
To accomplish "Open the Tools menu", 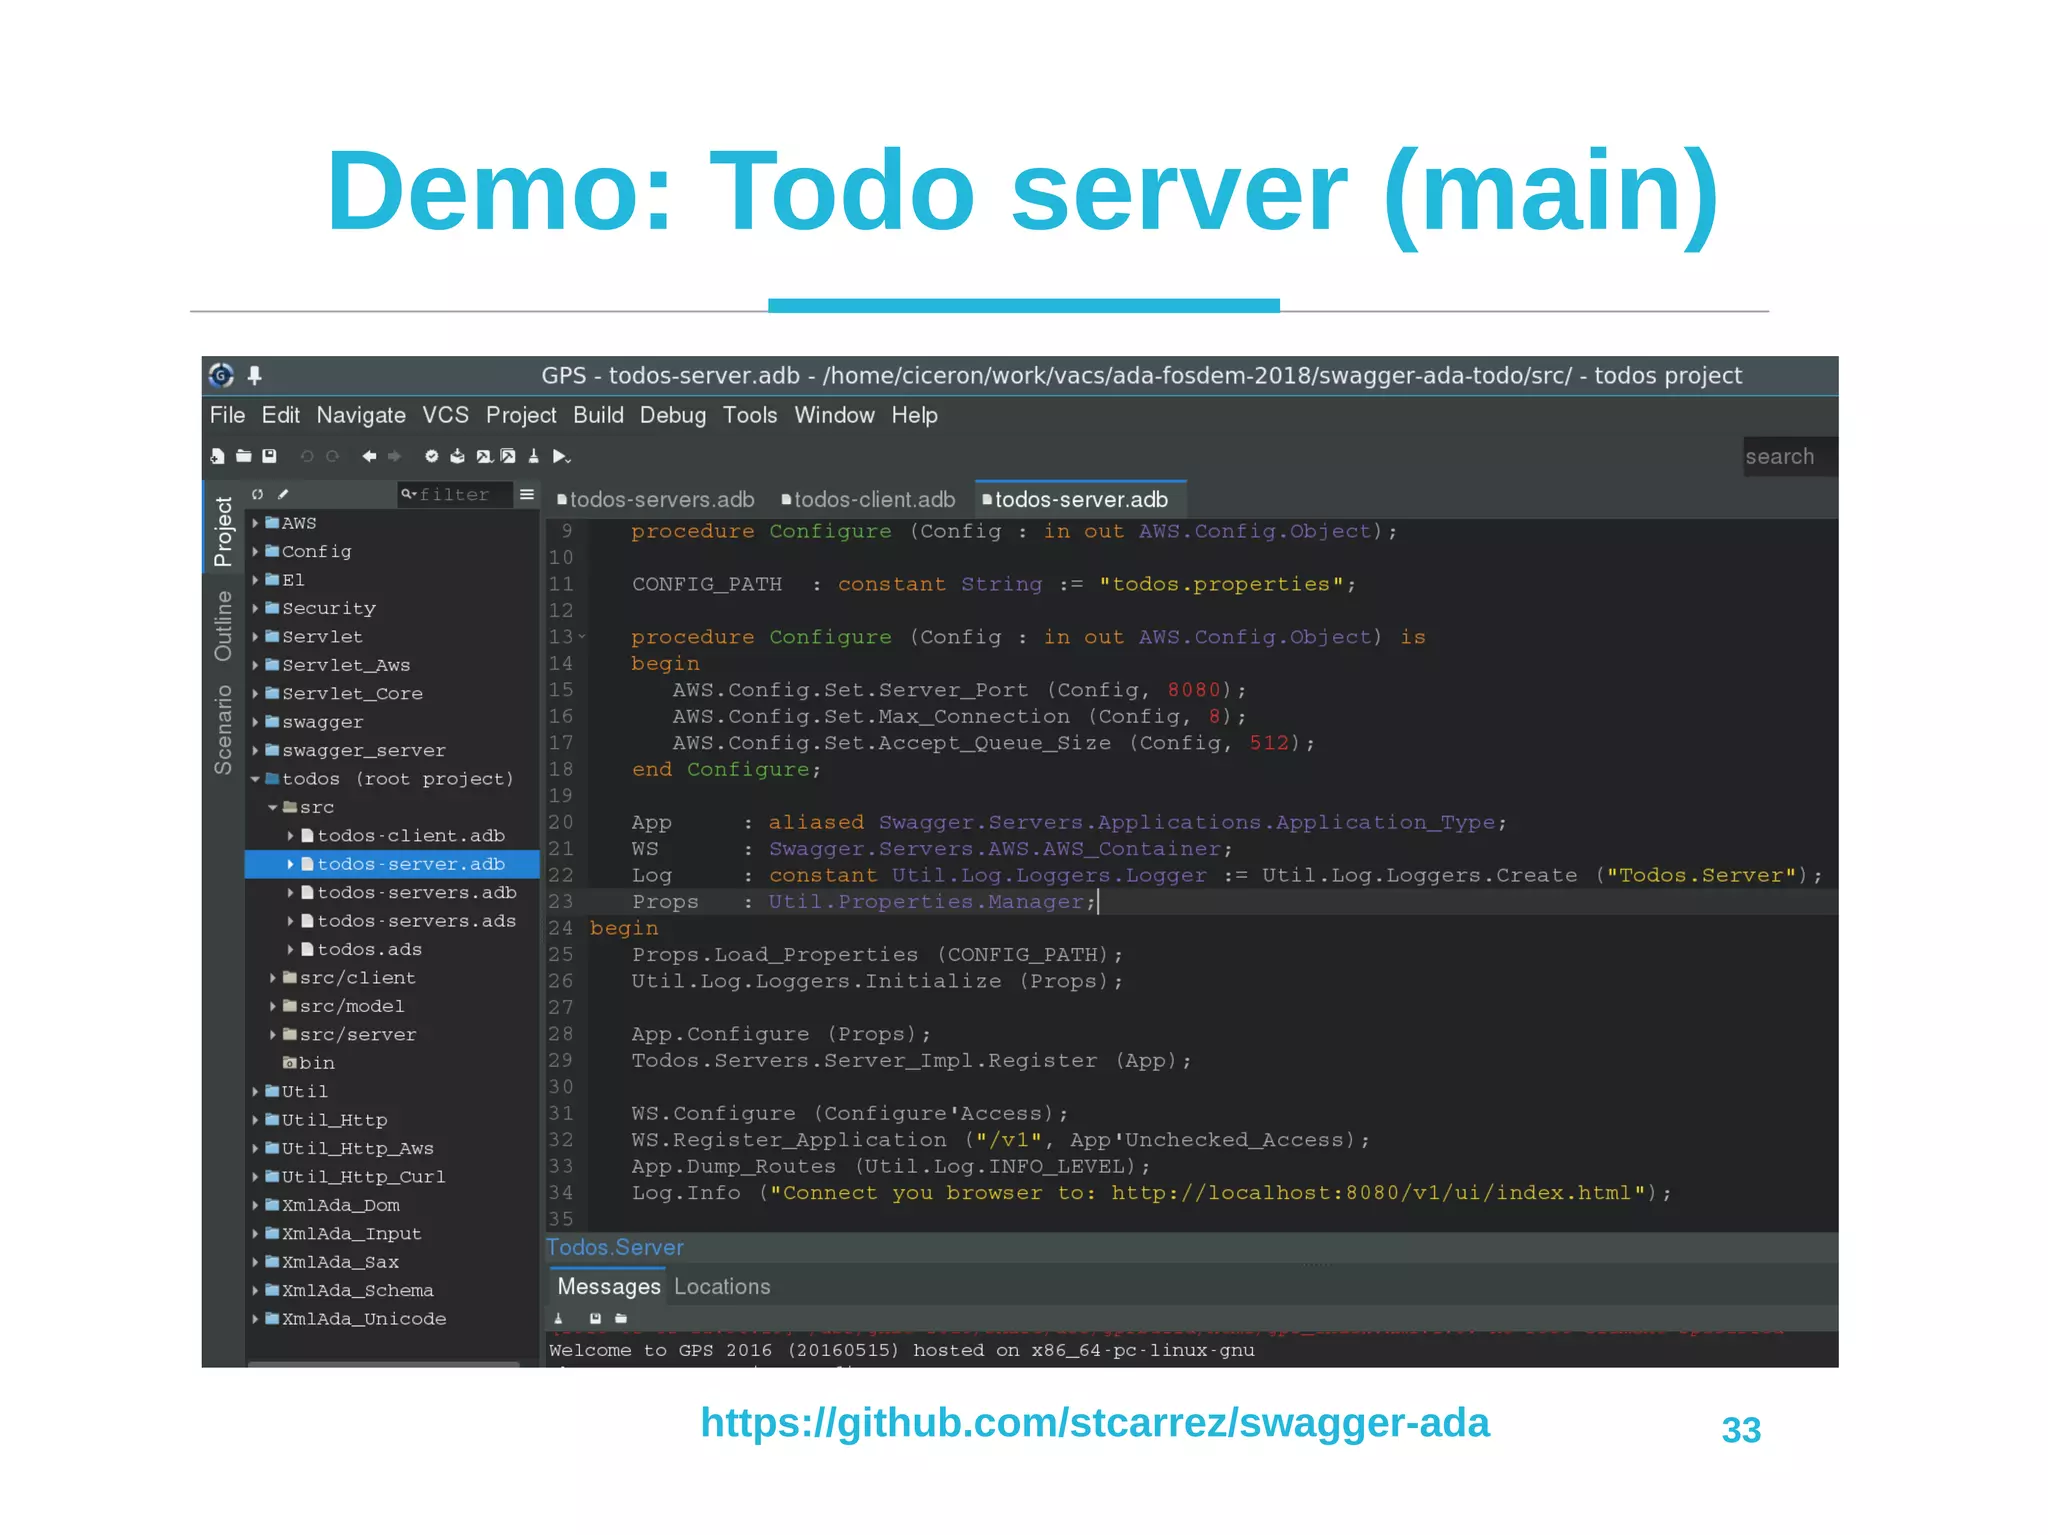I will (750, 415).
